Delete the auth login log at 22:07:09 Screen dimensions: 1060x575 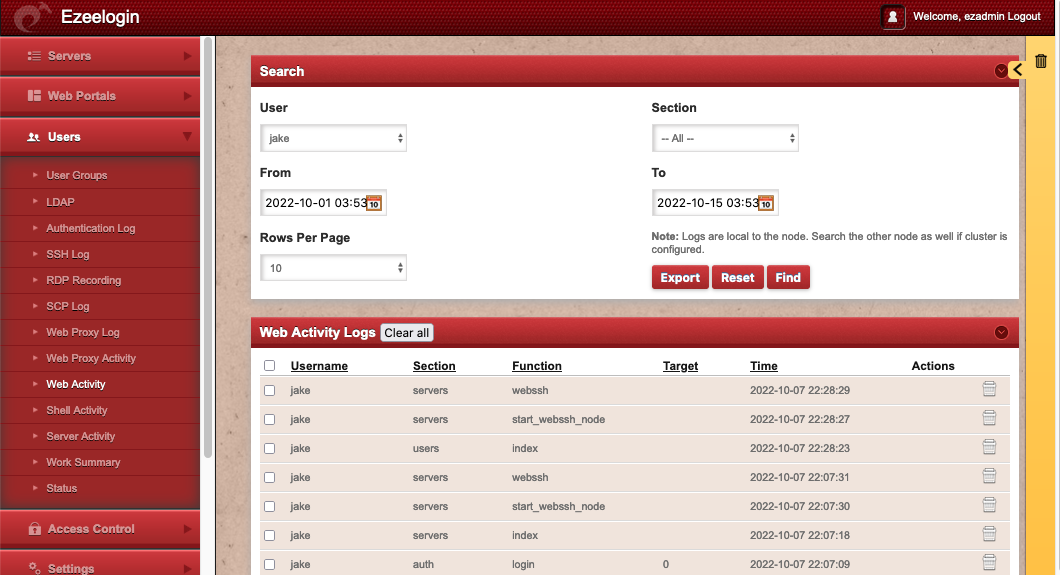989,562
